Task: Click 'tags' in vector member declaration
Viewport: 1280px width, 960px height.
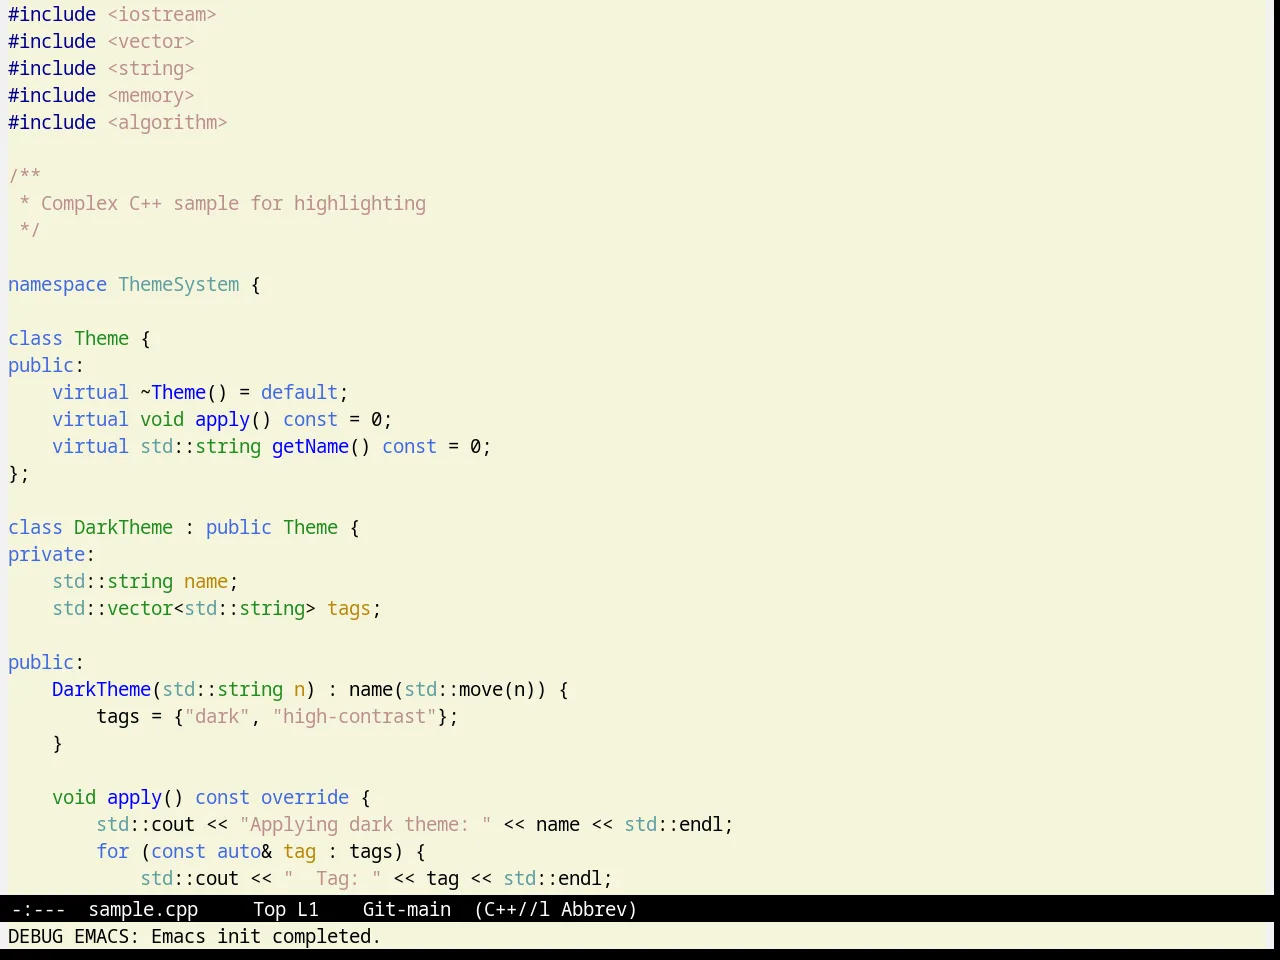Action: [349, 608]
